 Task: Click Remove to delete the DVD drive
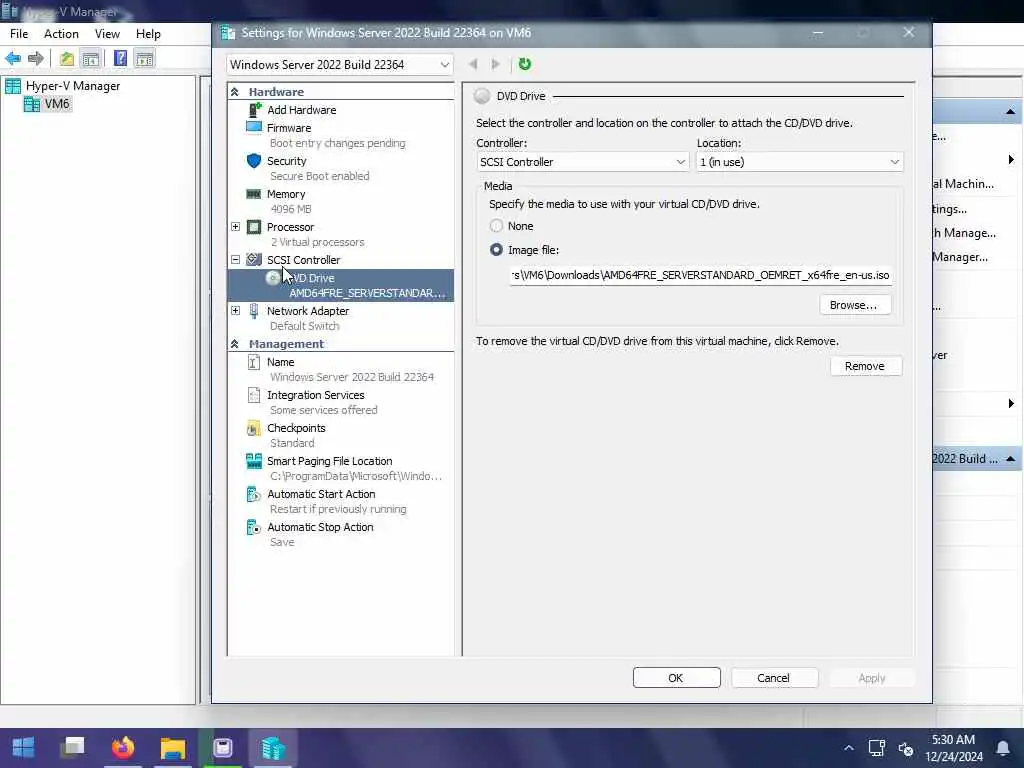pyautogui.click(x=866, y=366)
